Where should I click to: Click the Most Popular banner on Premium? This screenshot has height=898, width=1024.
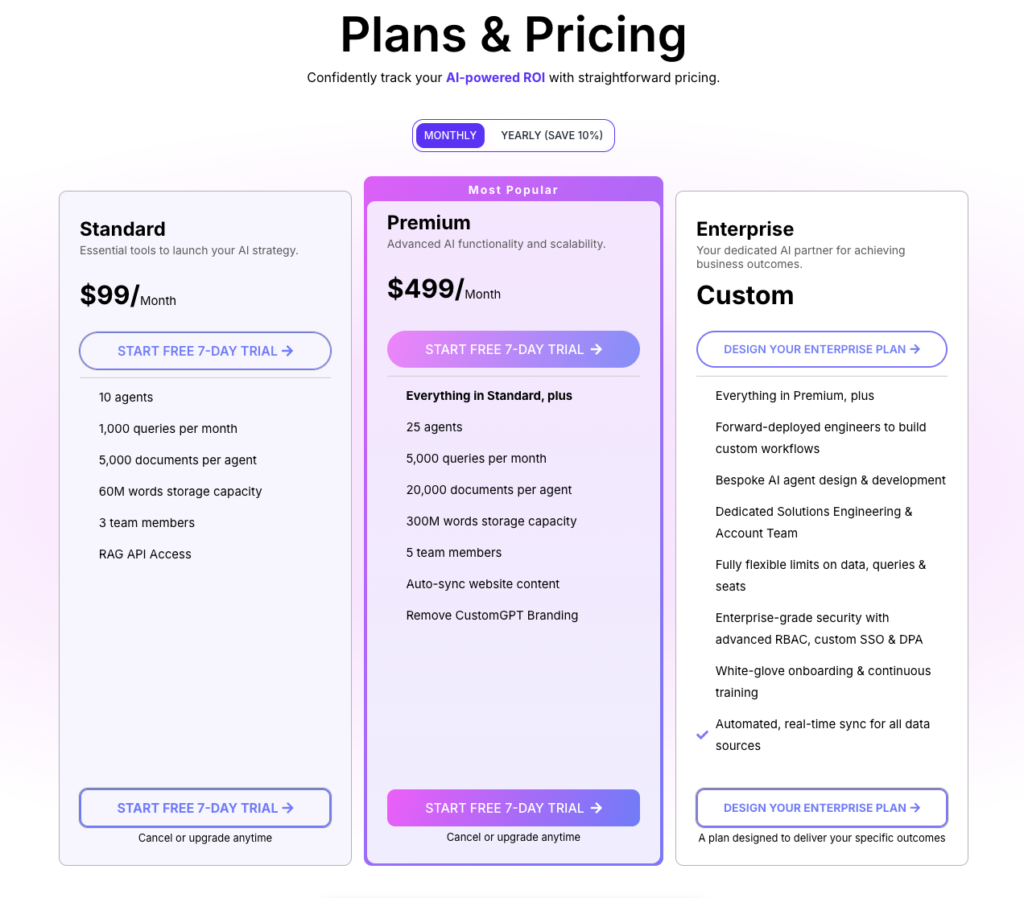pyautogui.click(x=513, y=189)
